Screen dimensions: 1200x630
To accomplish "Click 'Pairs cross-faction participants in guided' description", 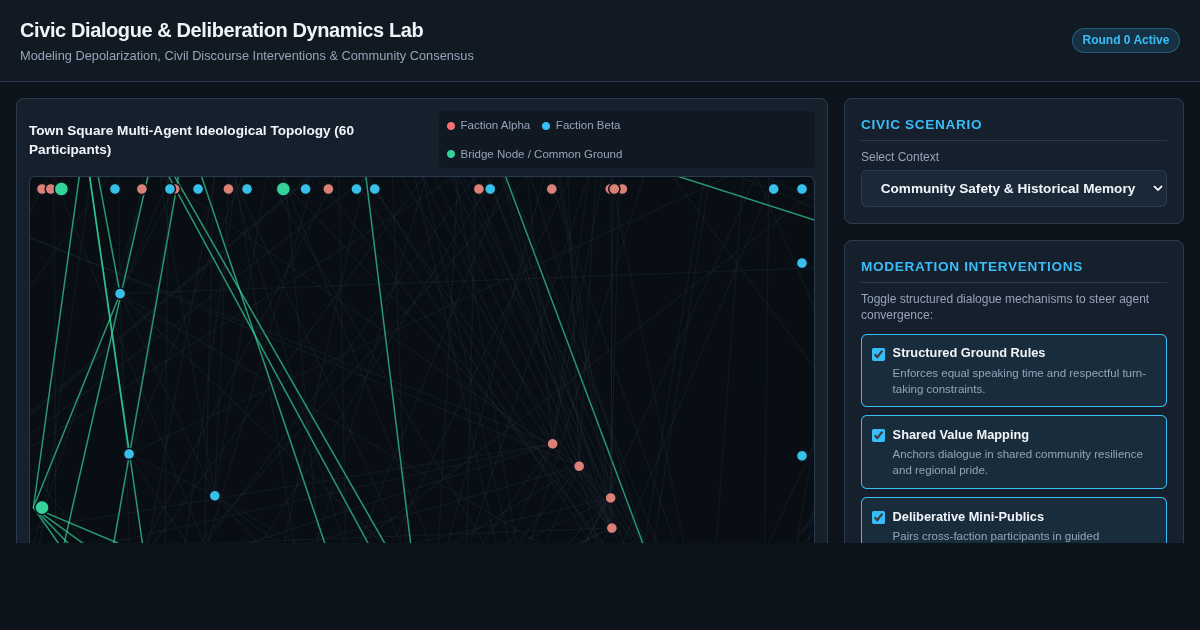I will pyautogui.click(x=996, y=536).
